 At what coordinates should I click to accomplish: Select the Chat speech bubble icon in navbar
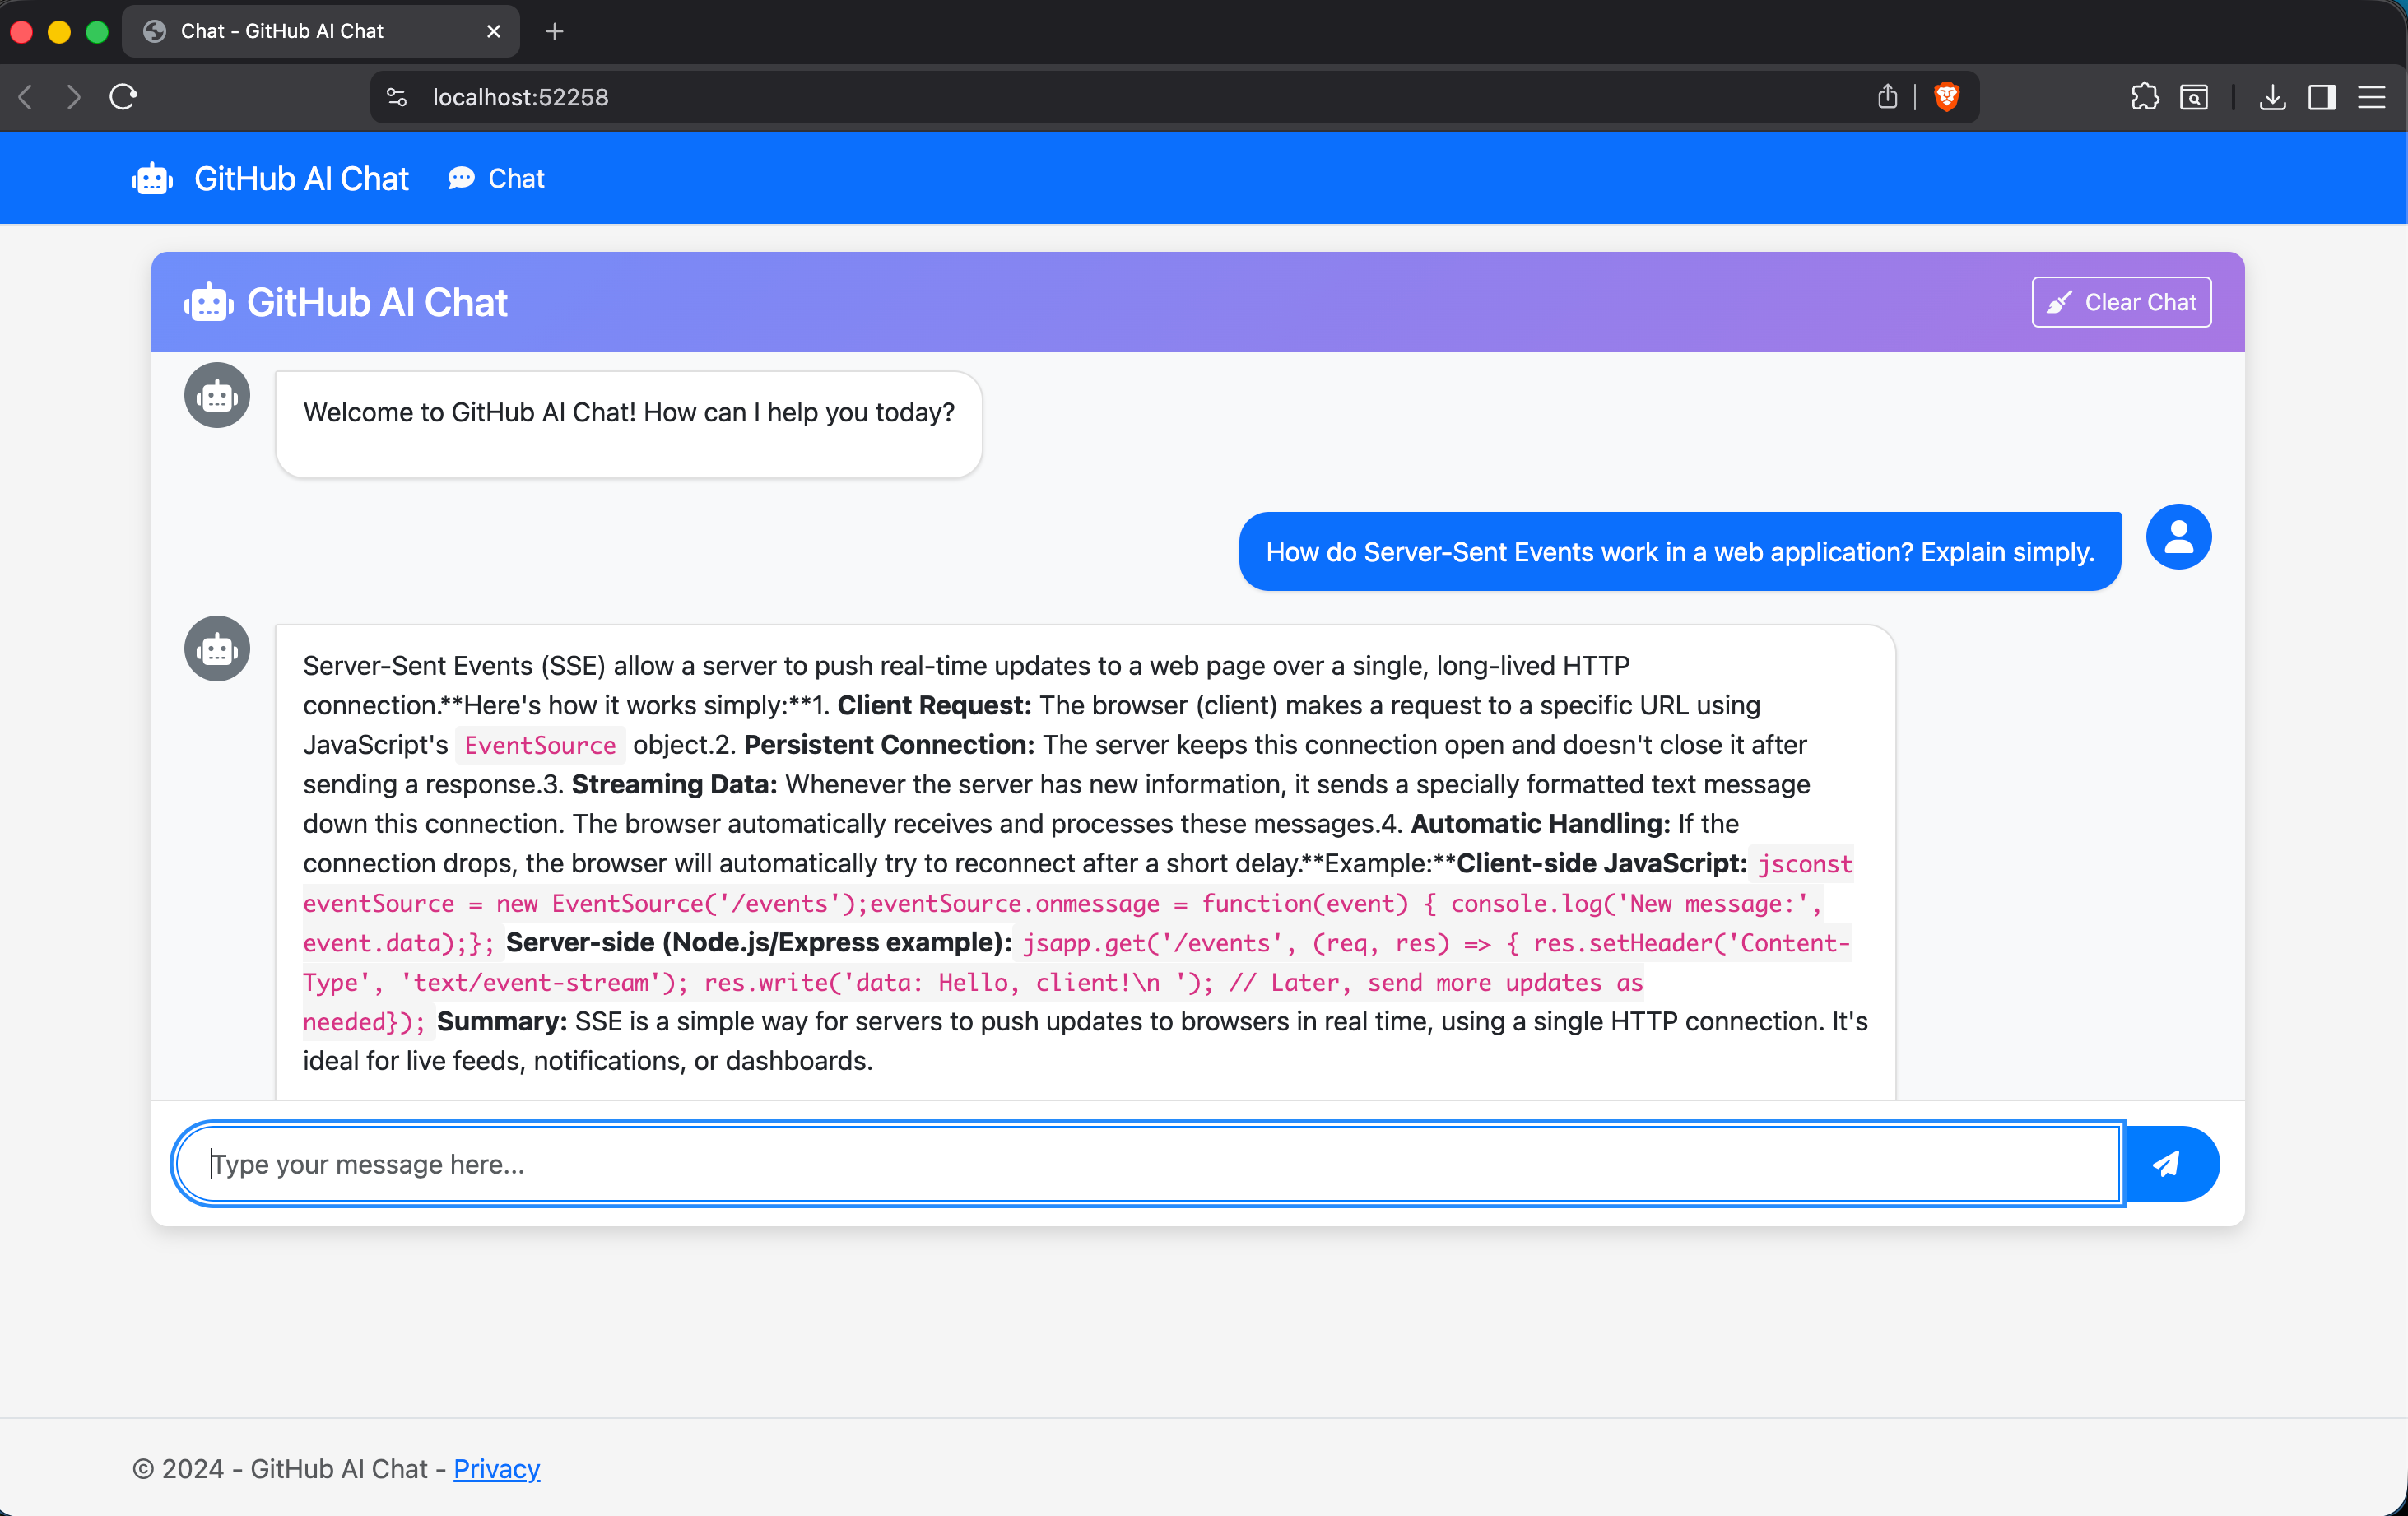(461, 178)
